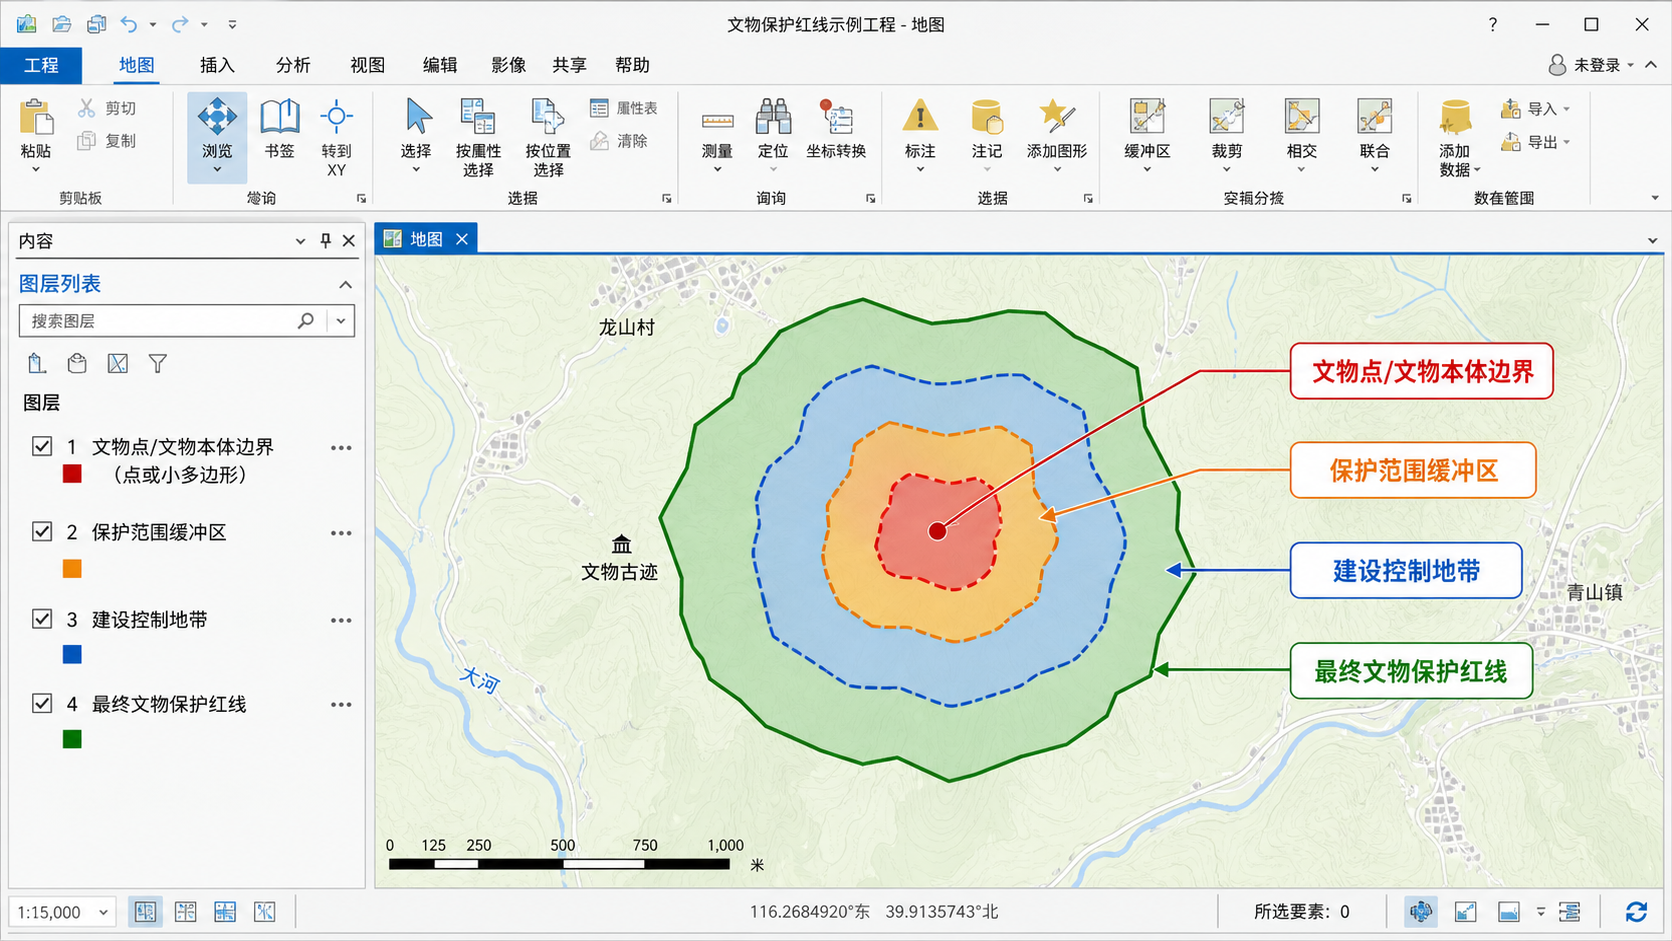Toggle 建设控制地带 layer visibility checkbox
The image size is (1672, 941).
(x=42, y=619)
